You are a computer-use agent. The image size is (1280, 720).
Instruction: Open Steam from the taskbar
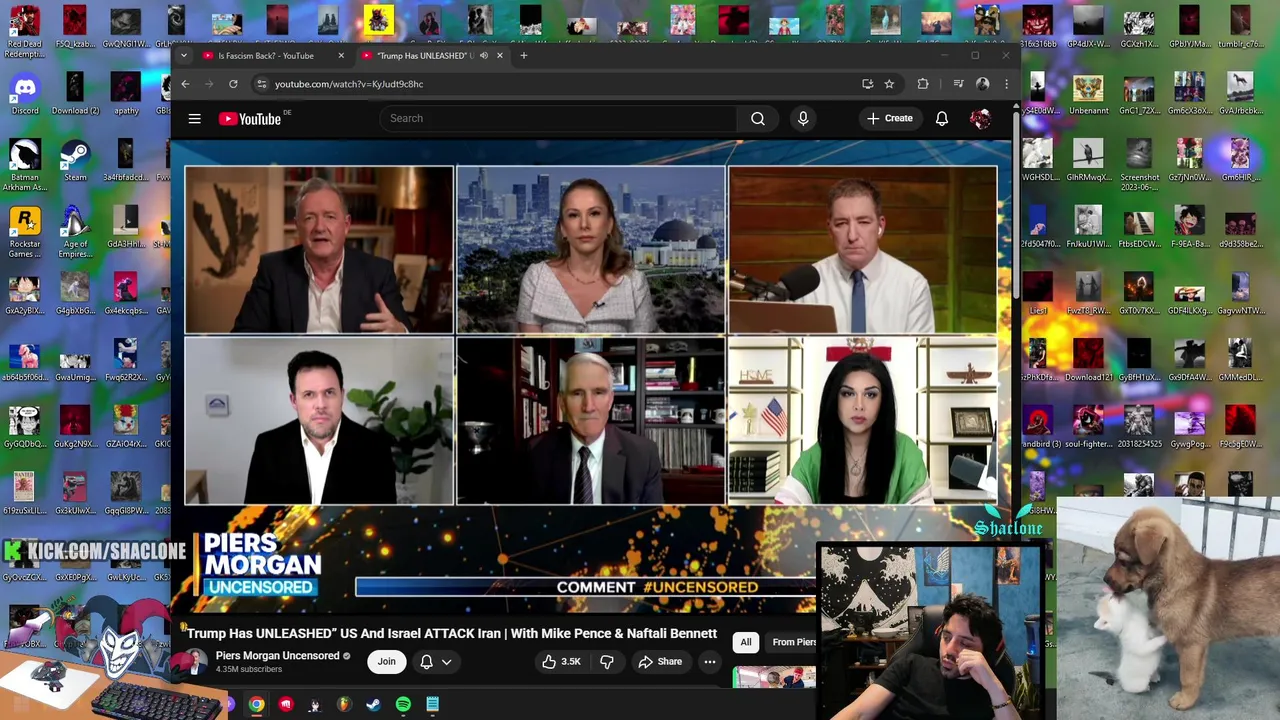click(373, 705)
